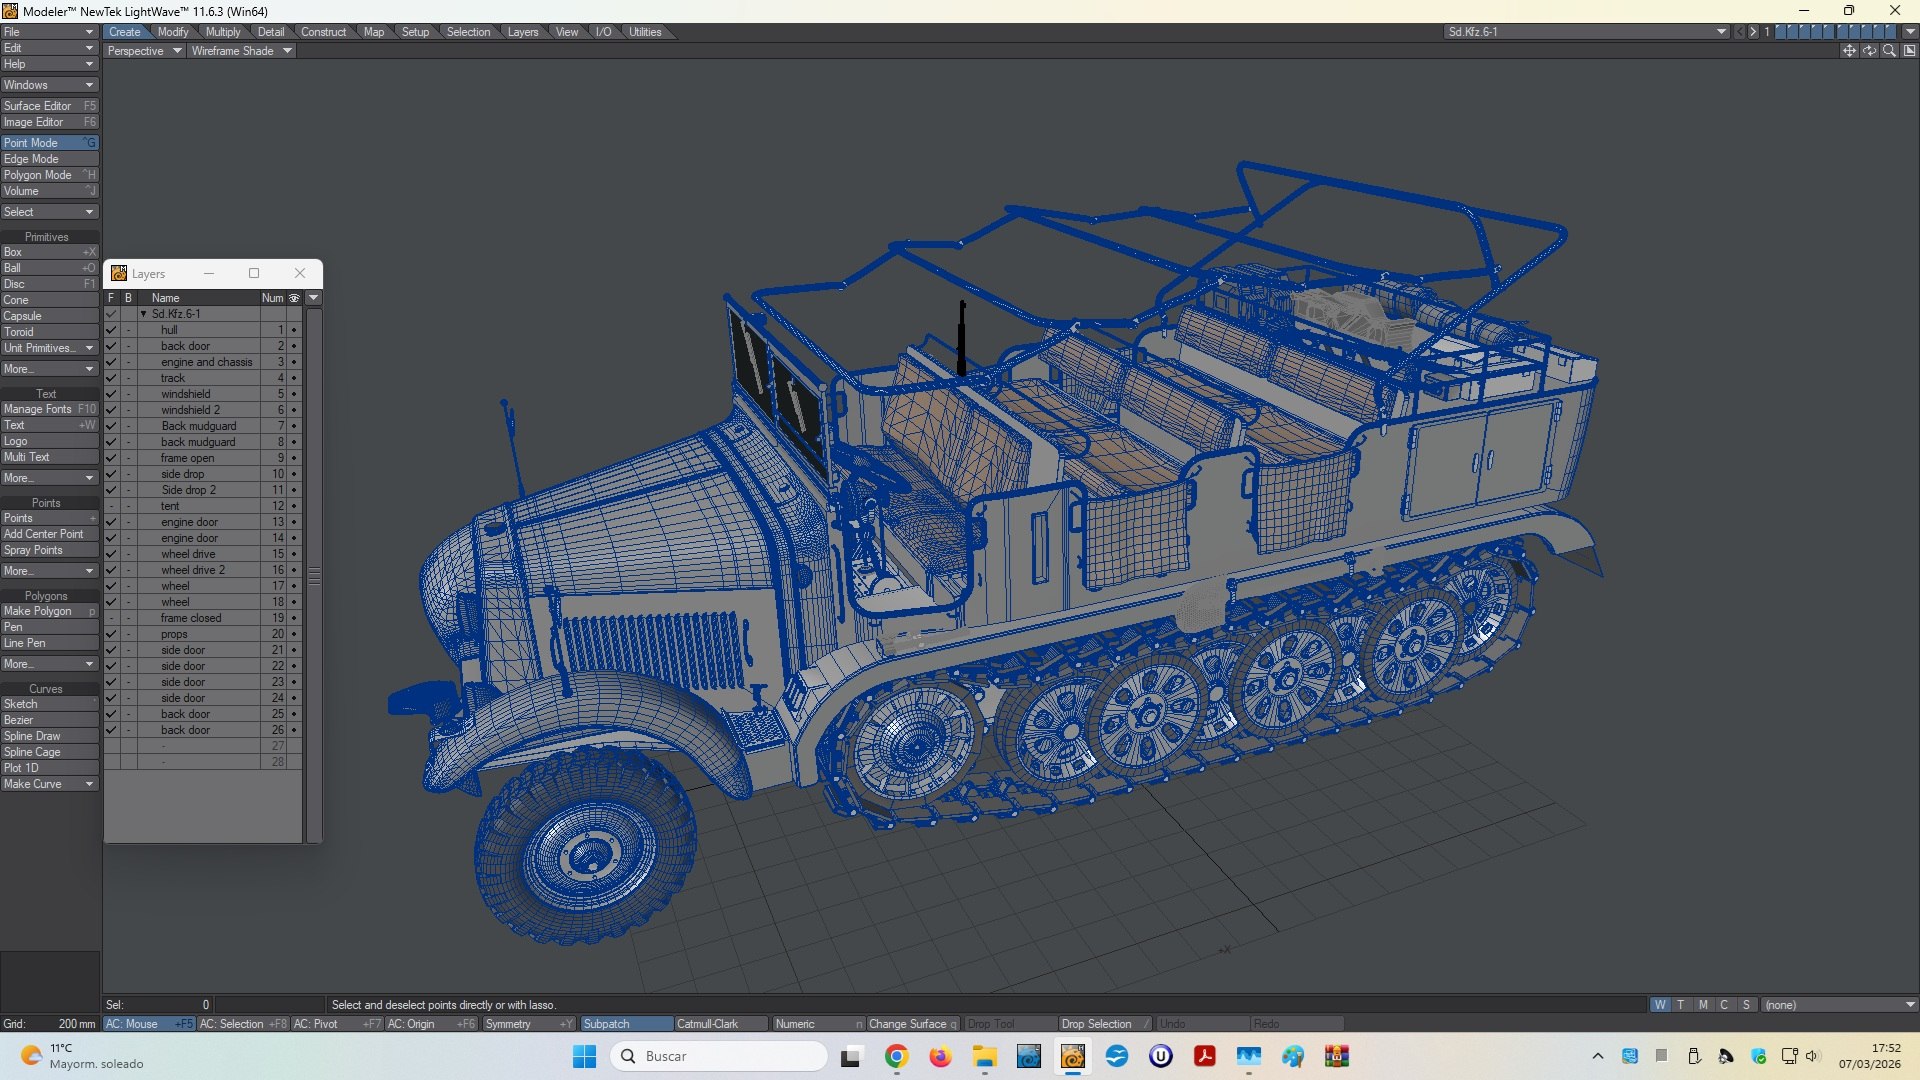Toggle visibility dot for windshield layer
The width and height of the screenshot is (1920, 1080).
(294, 394)
